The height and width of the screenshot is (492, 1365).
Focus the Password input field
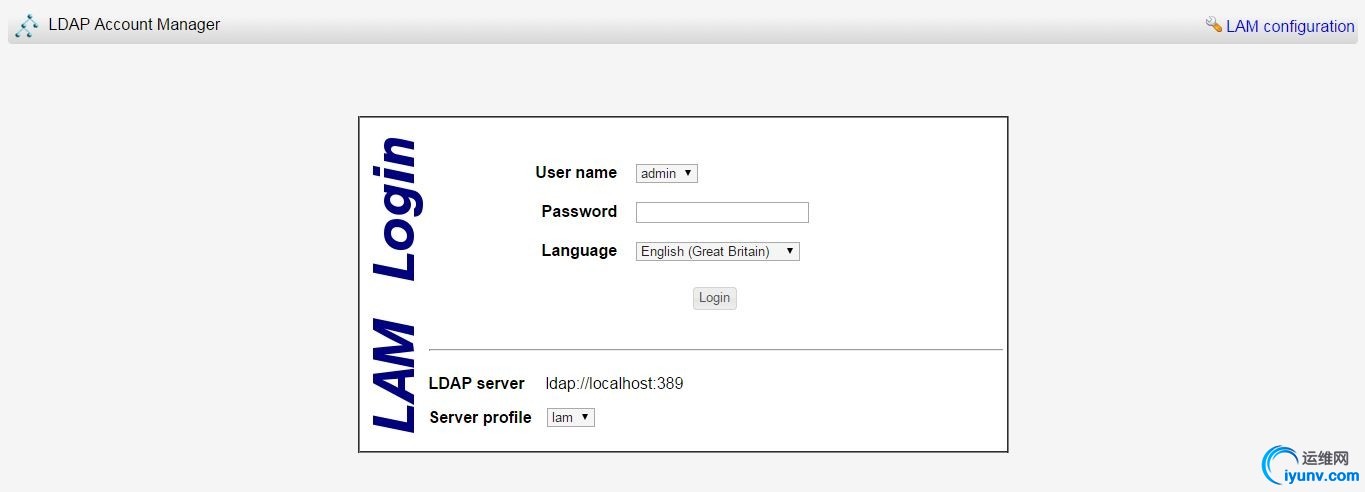(x=722, y=212)
